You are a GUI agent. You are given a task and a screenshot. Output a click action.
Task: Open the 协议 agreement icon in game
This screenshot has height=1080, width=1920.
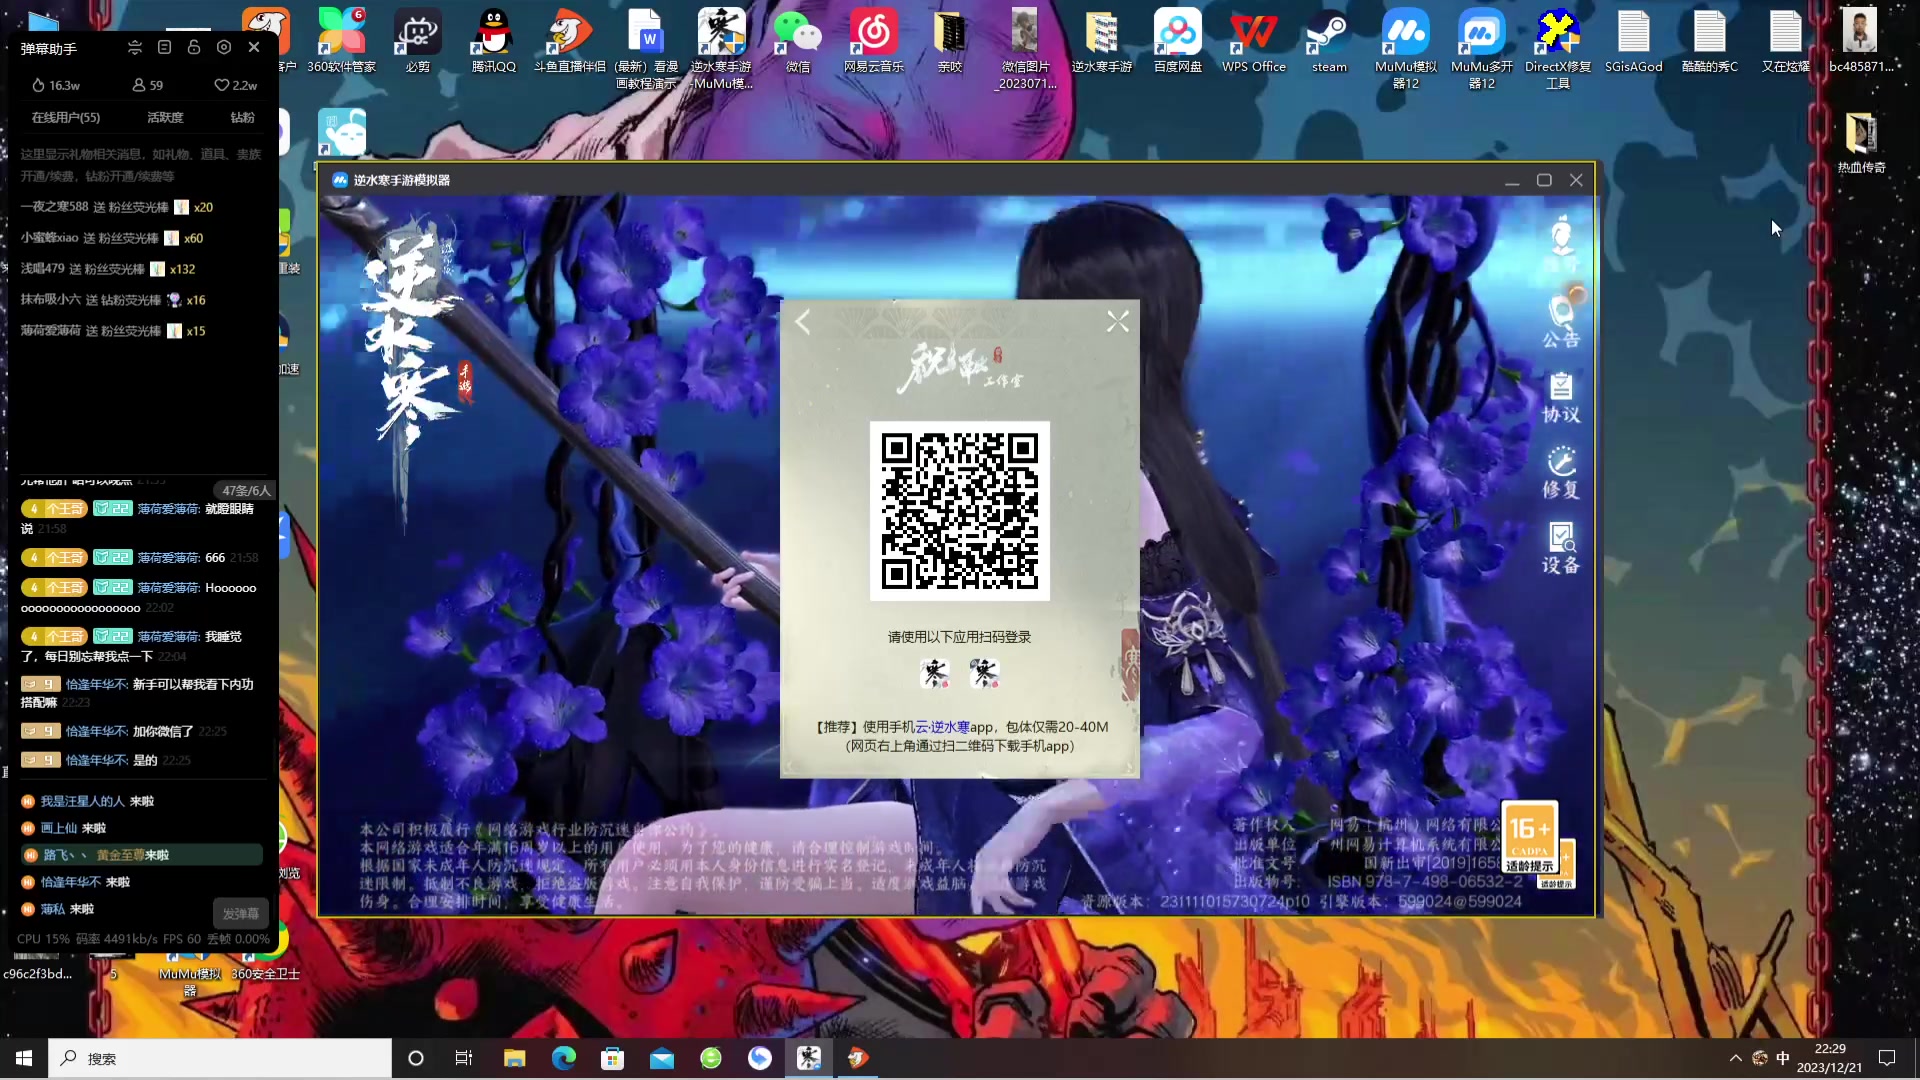(1561, 397)
